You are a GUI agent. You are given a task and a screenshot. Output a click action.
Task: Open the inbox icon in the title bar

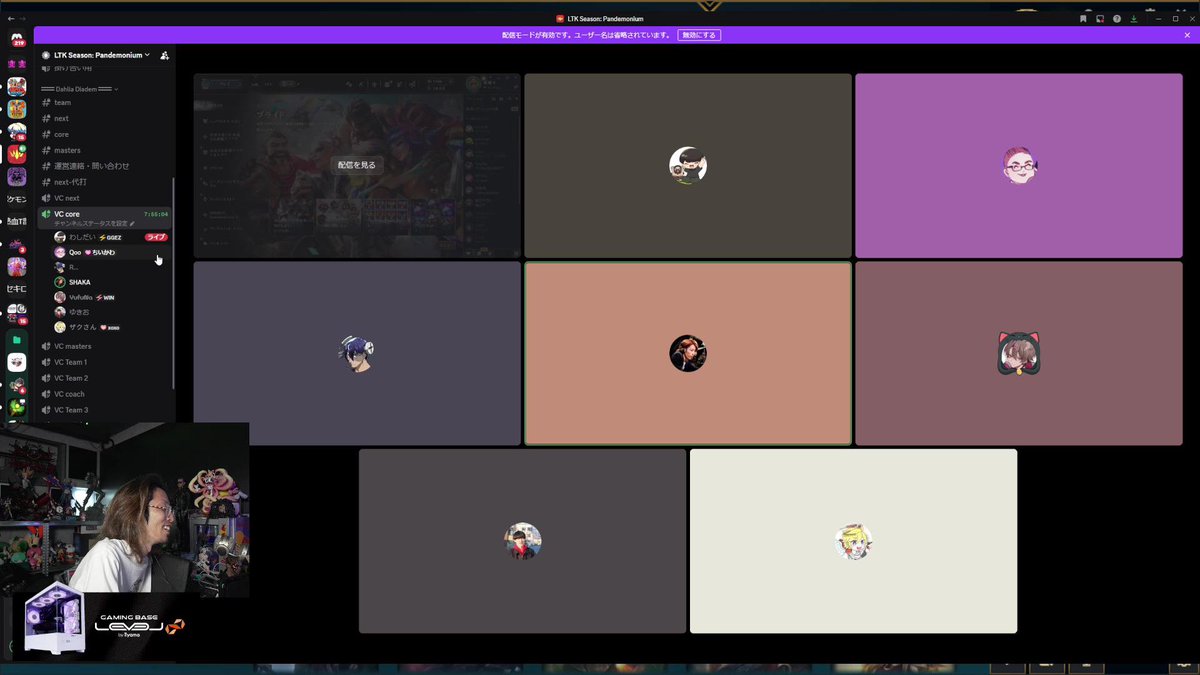click(x=1100, y=19)
